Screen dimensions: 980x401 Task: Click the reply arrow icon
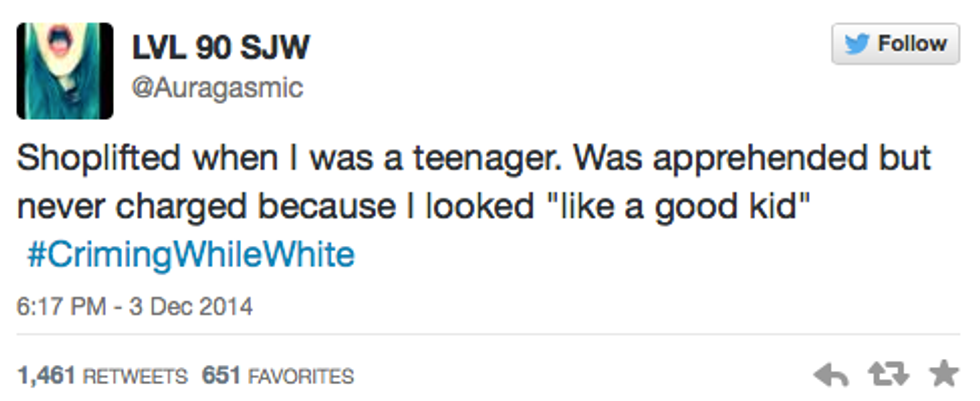831,375
